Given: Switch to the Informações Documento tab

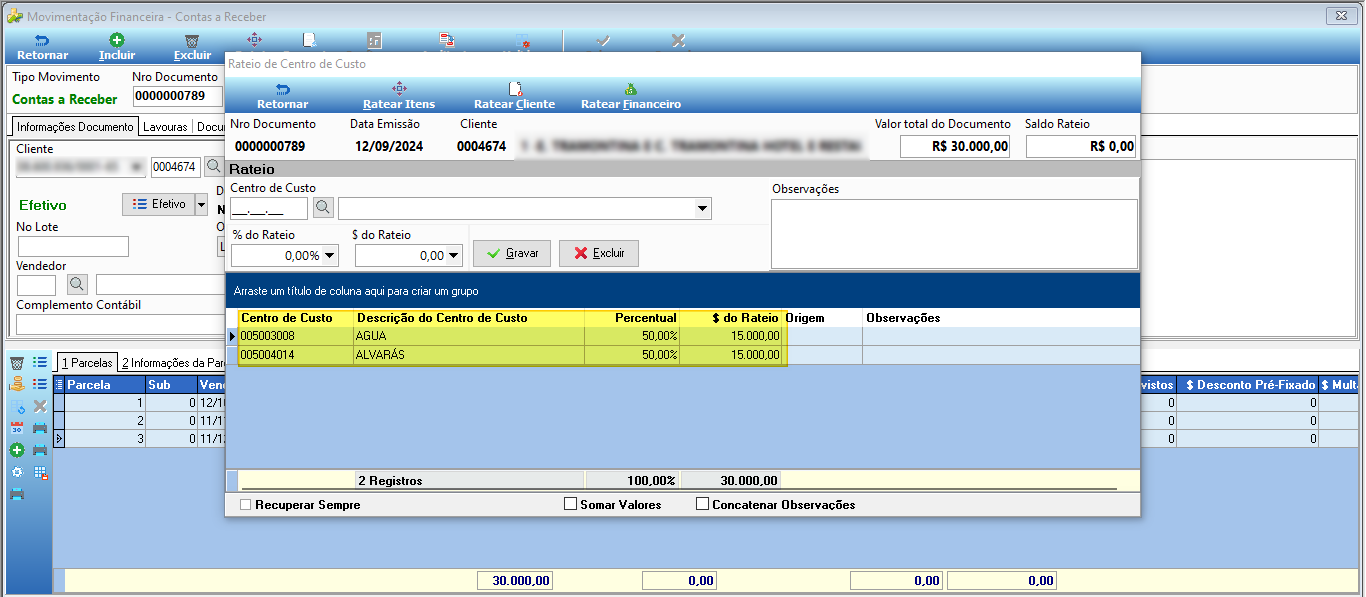Looking at the screenshot, I should (75, 127).
